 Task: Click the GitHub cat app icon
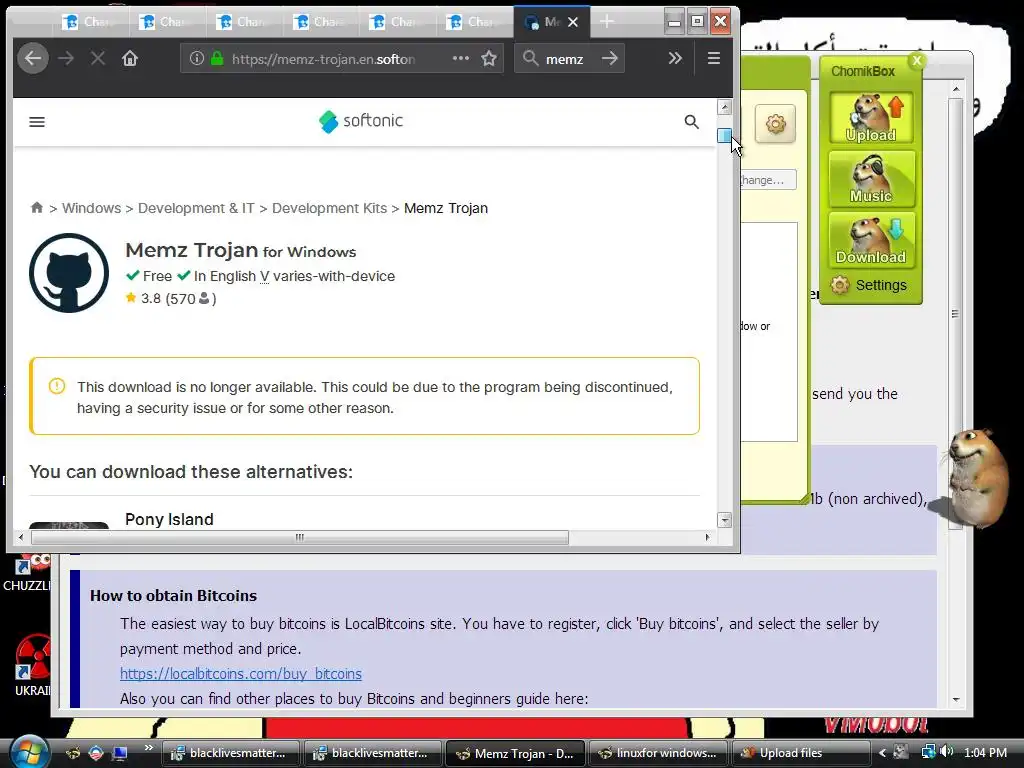[x=69, y=273]
